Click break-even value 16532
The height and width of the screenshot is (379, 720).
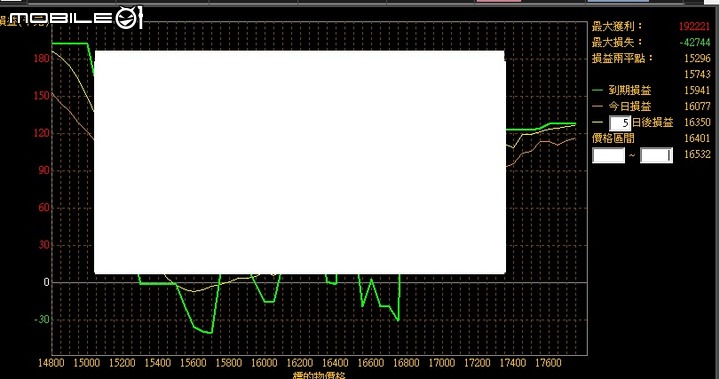point(697,154)
